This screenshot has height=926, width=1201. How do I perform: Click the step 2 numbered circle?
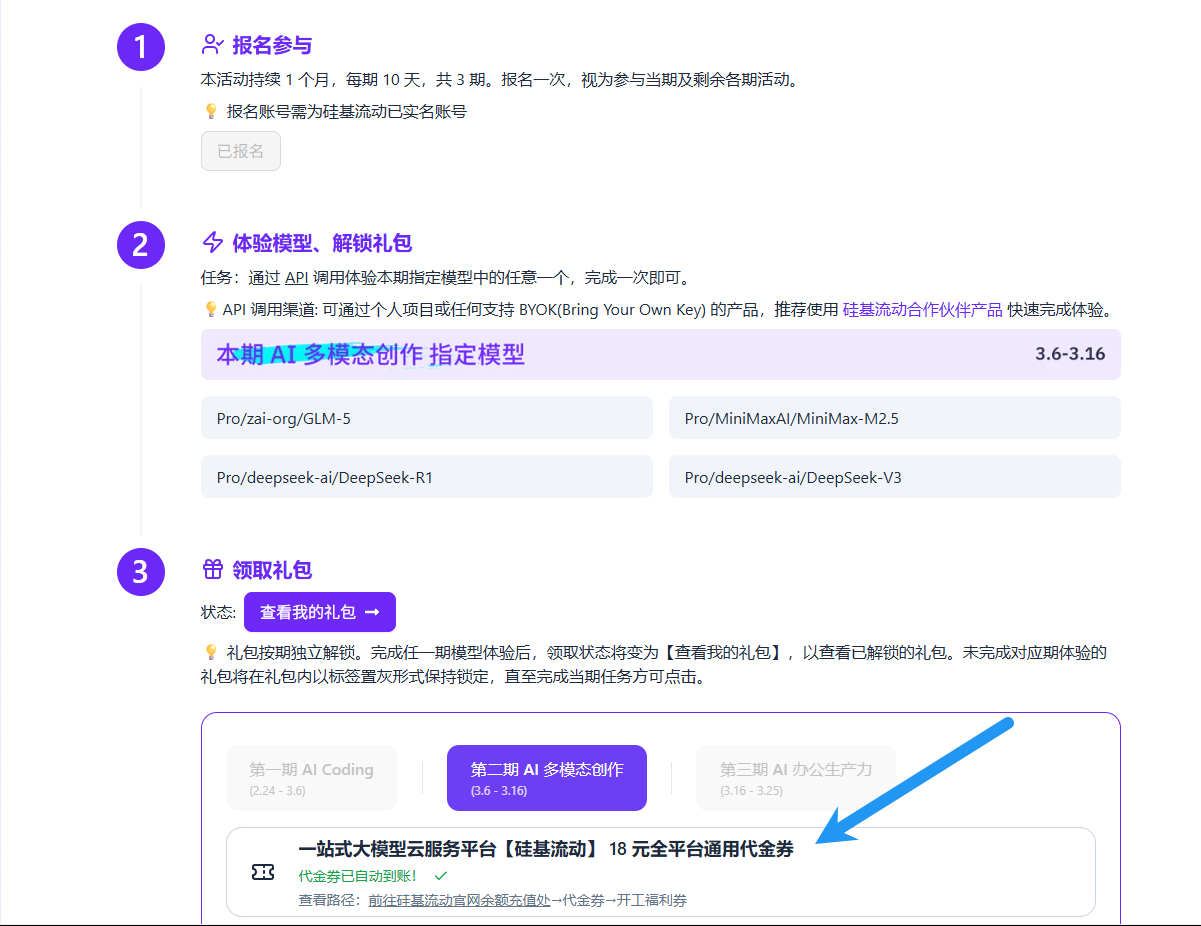140,245
